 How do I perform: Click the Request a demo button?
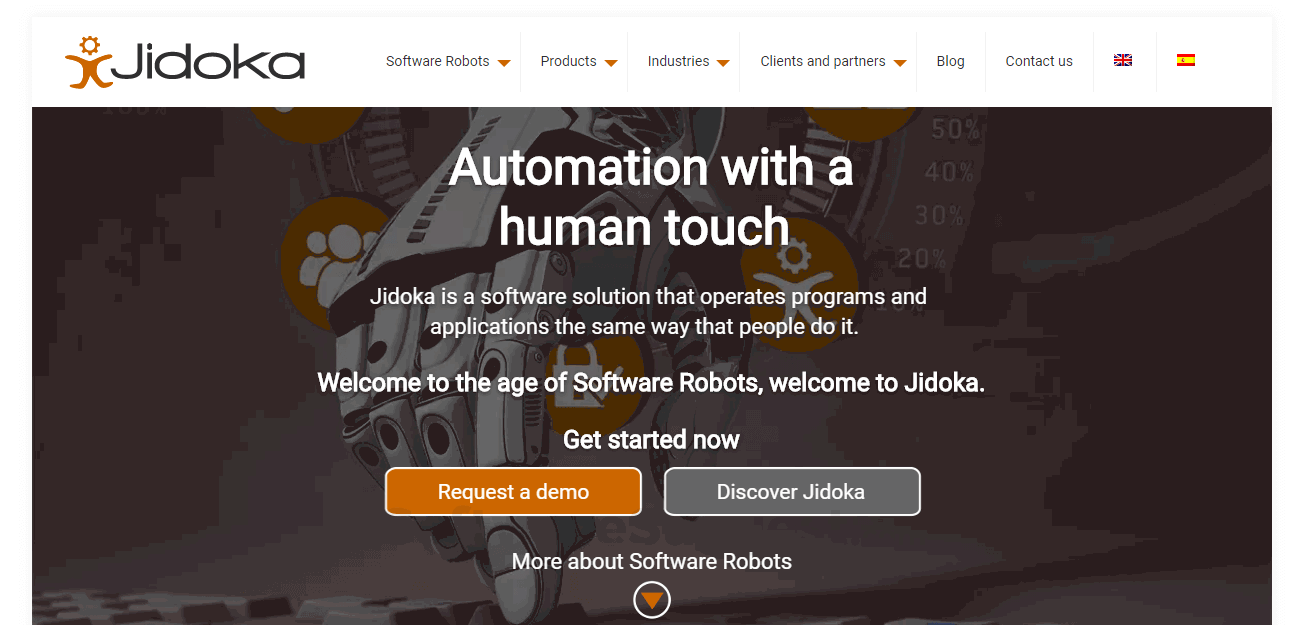tap(513, 492)
